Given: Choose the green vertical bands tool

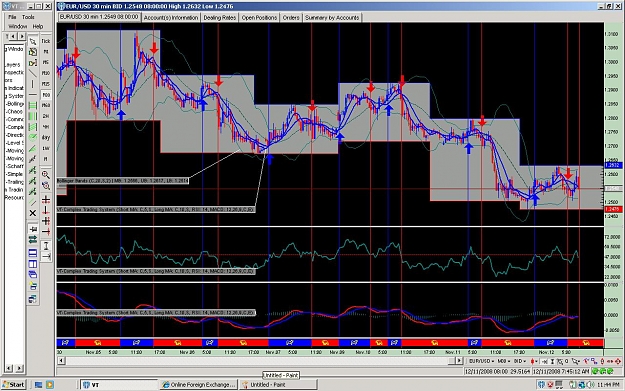Looking at the screenshot, I should 33,116.
